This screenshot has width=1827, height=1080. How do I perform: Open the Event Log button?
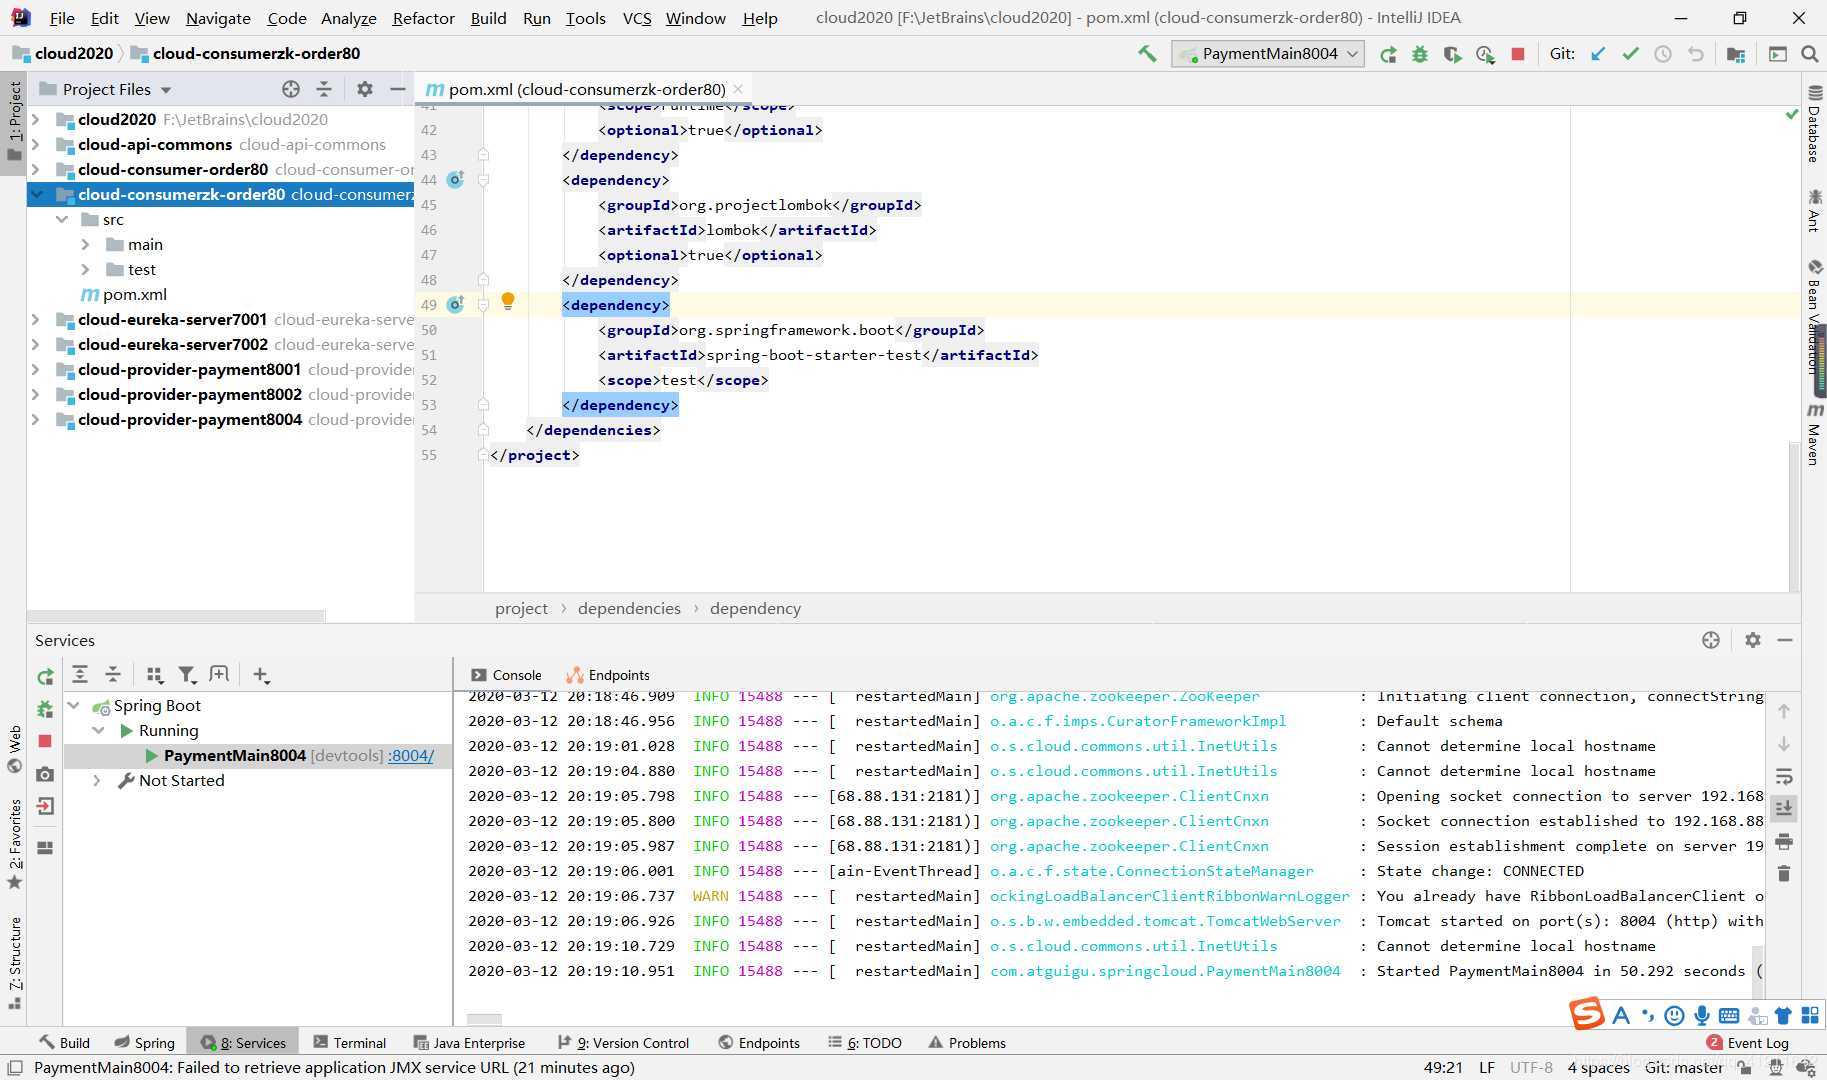point(1748,1042)
